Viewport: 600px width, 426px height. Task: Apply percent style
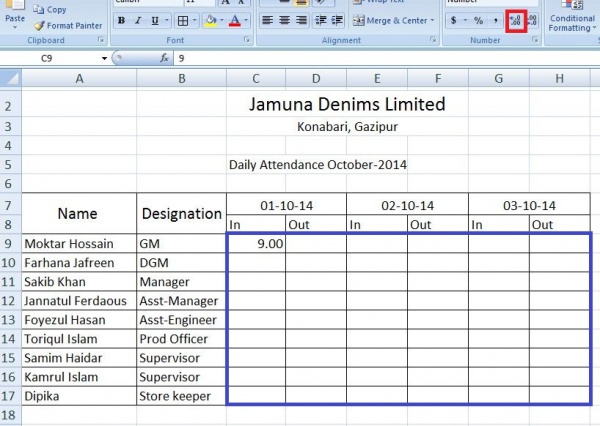point(478,20)
